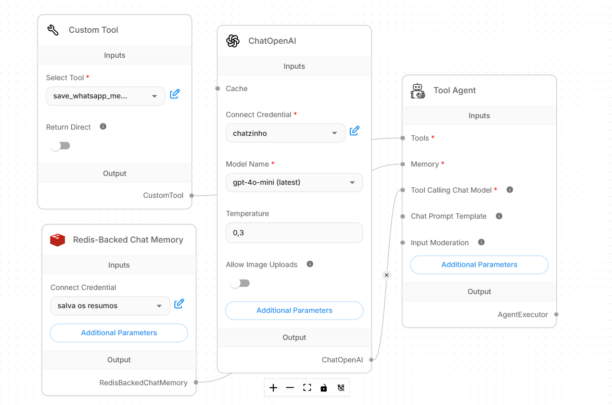The image size is (612, 405).
Task: Enable the Allow Image Uploads switch
Action: (x=240, y=283)
